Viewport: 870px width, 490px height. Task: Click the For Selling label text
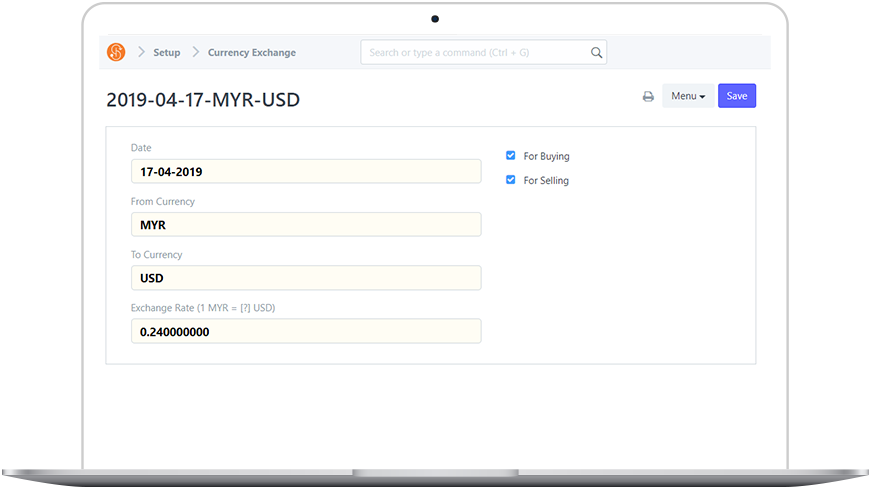[x=546, y=181]
